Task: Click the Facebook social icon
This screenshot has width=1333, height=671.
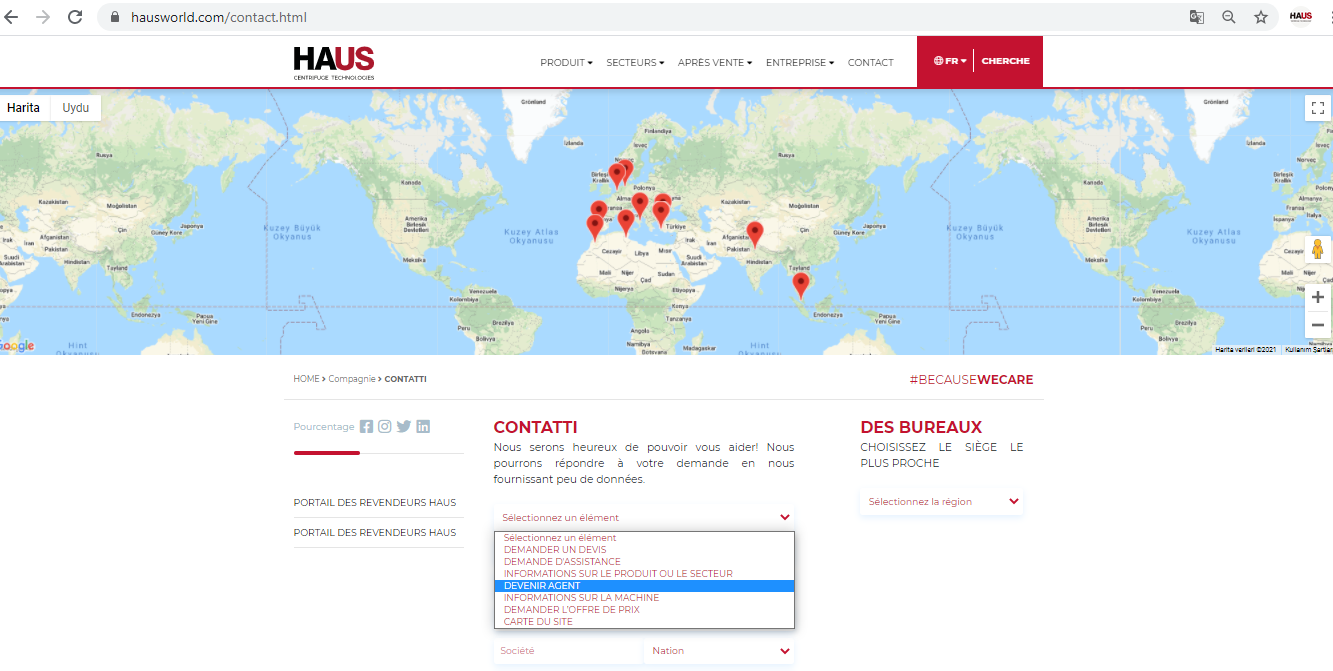Action: coord(366,426)
